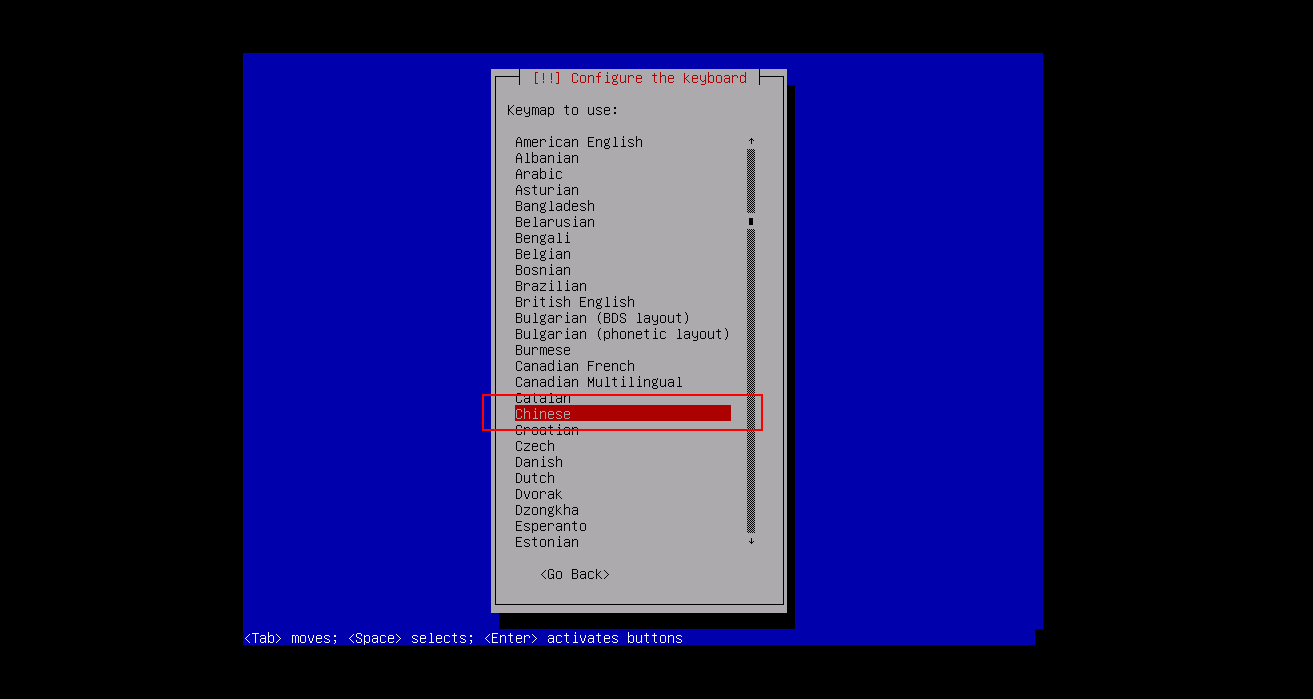Screen dimensions: 1313x699
Task: Click the scrollbar position thumb
Action: (x=751, y=222)
